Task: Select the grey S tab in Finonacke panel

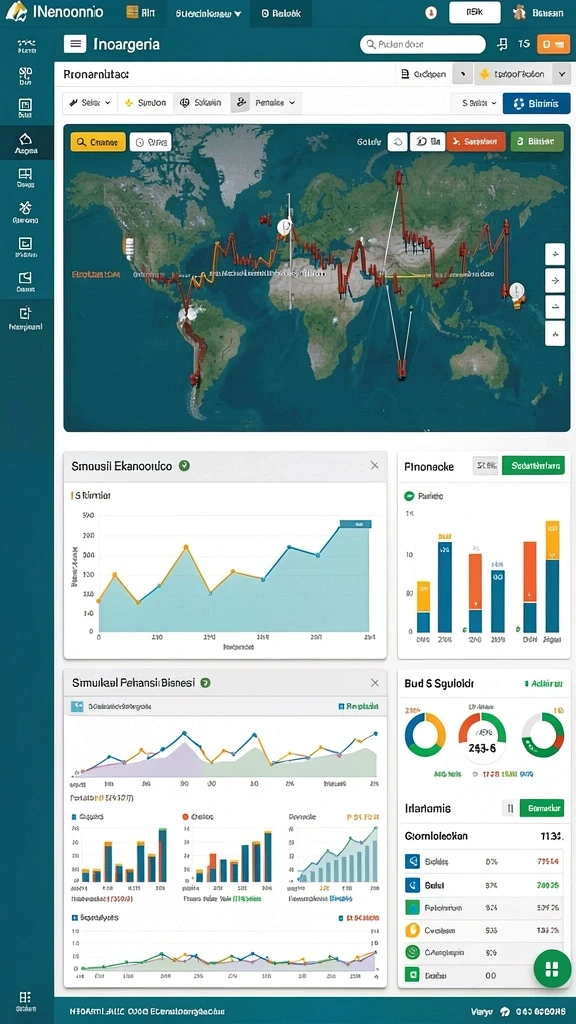Action: tap(485, 465)
